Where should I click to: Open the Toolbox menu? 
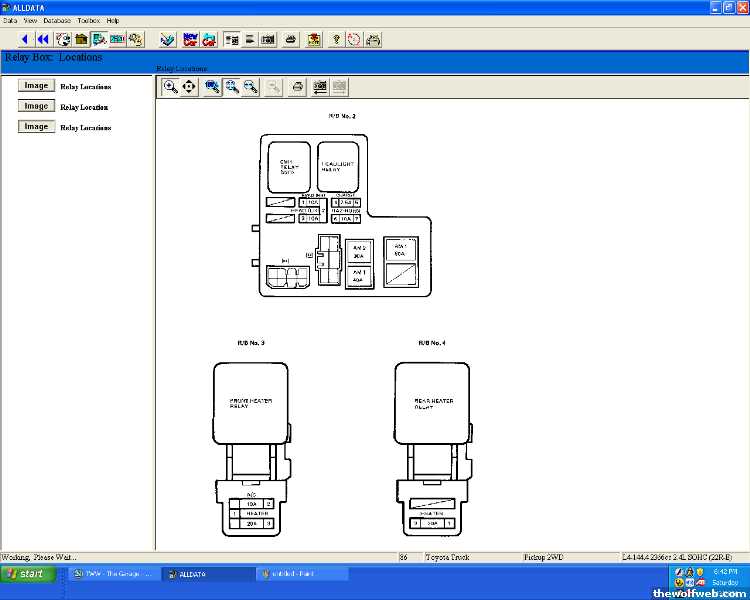87,20
